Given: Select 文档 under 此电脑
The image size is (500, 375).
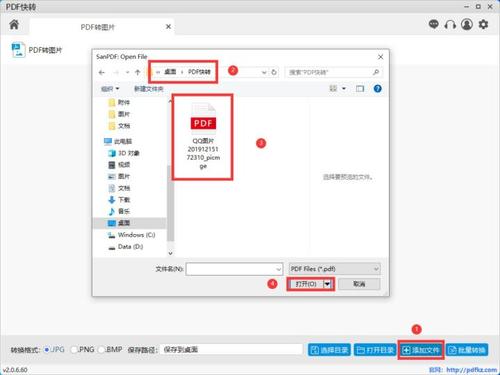Looking at the screenshot, I should (x=119, y=188).
